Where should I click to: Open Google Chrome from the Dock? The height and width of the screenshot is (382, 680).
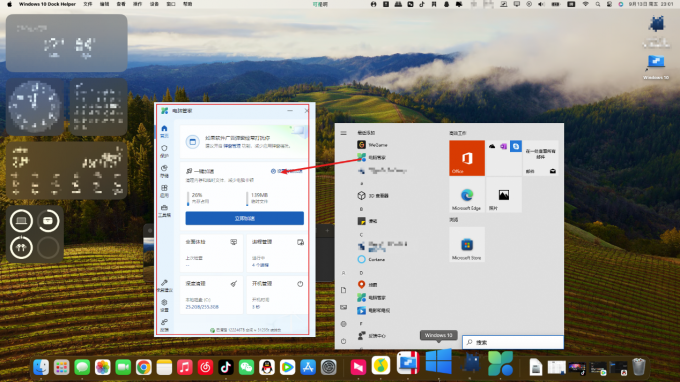click(144, 367)
